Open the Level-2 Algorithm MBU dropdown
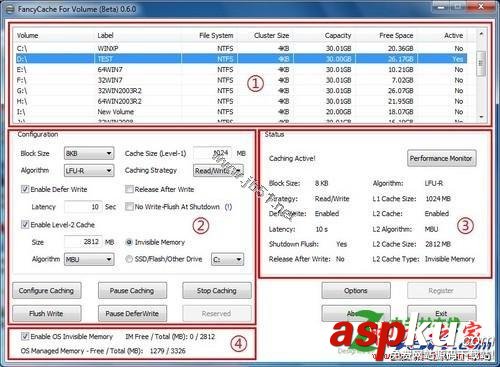 coord(89,259)
